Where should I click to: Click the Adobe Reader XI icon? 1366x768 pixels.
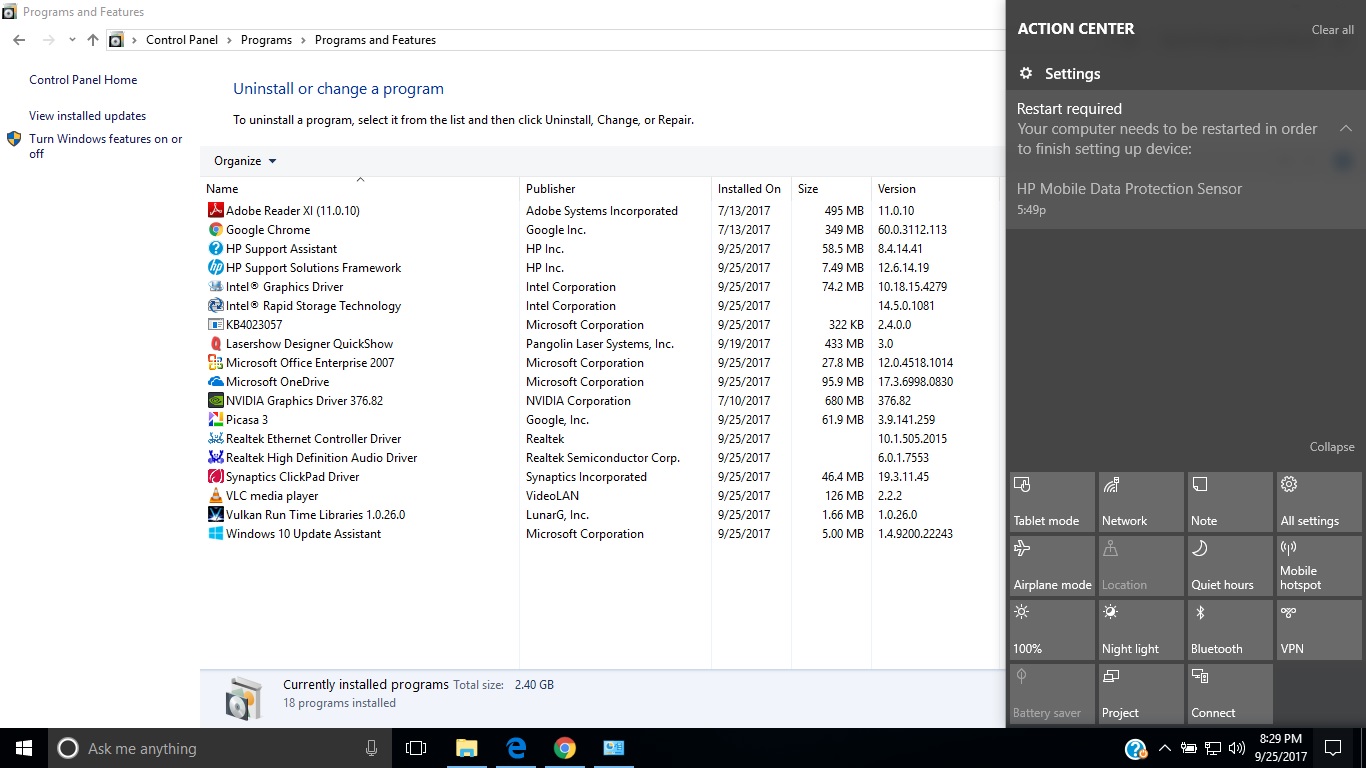click(215, 211)
